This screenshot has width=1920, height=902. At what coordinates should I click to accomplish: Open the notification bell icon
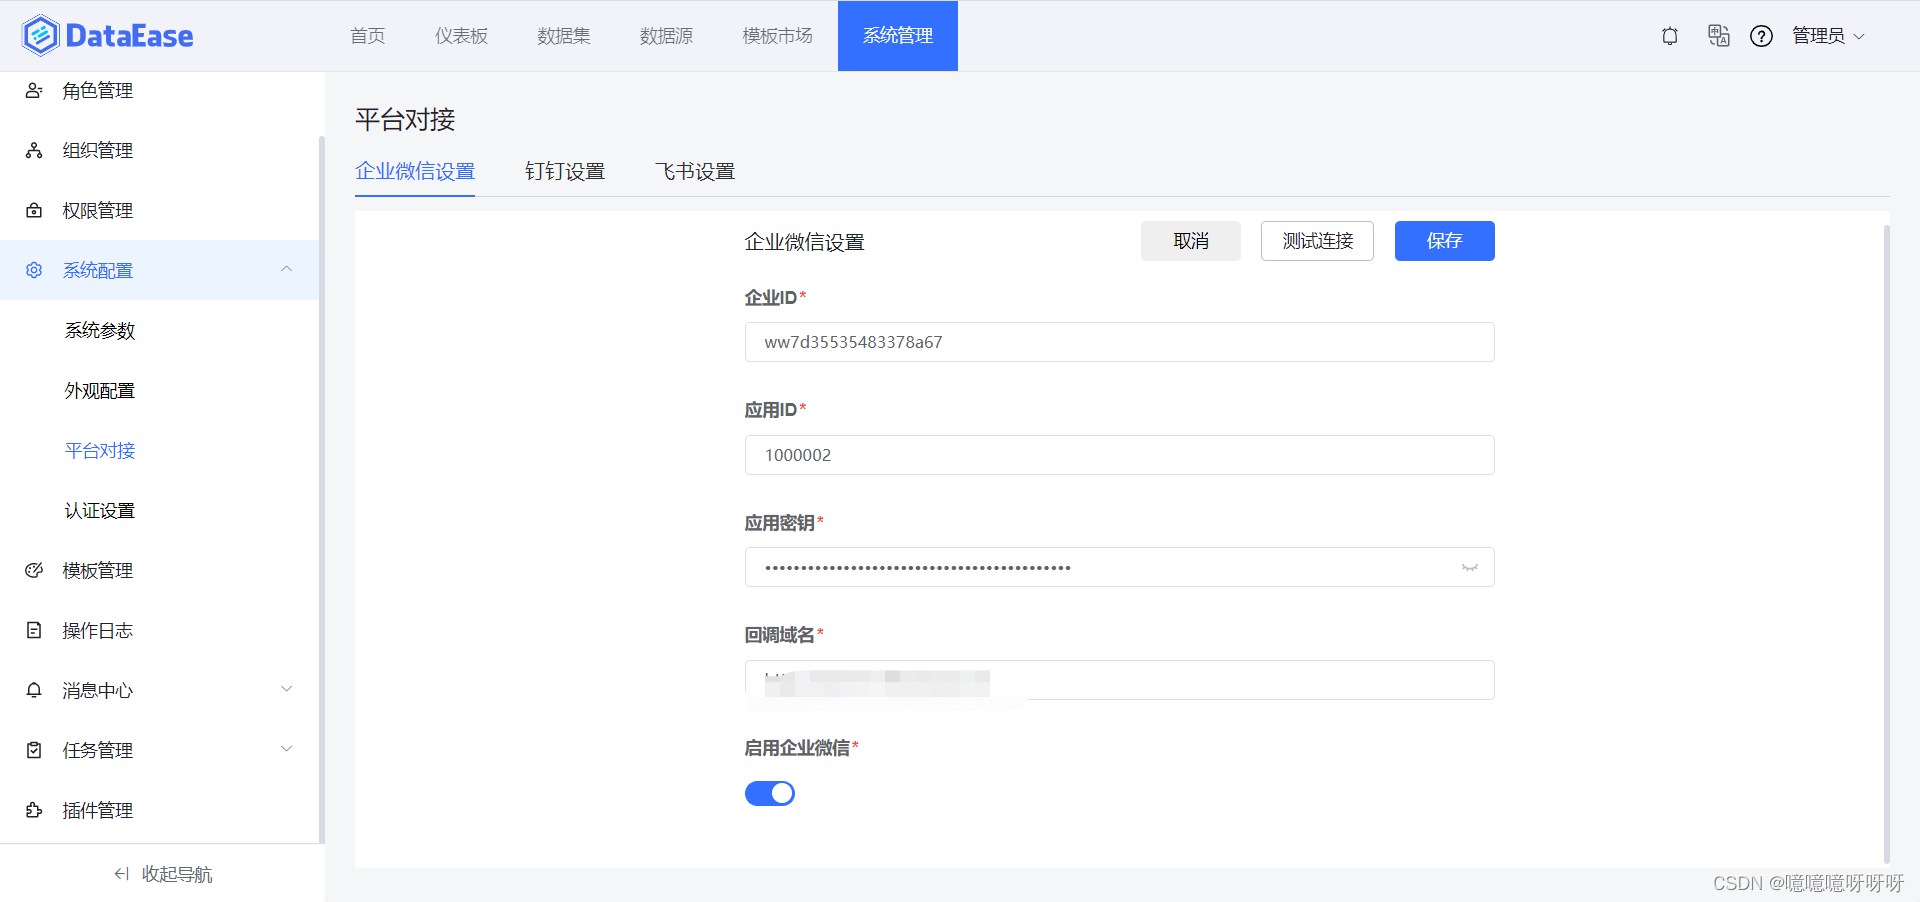point(1668,35)
